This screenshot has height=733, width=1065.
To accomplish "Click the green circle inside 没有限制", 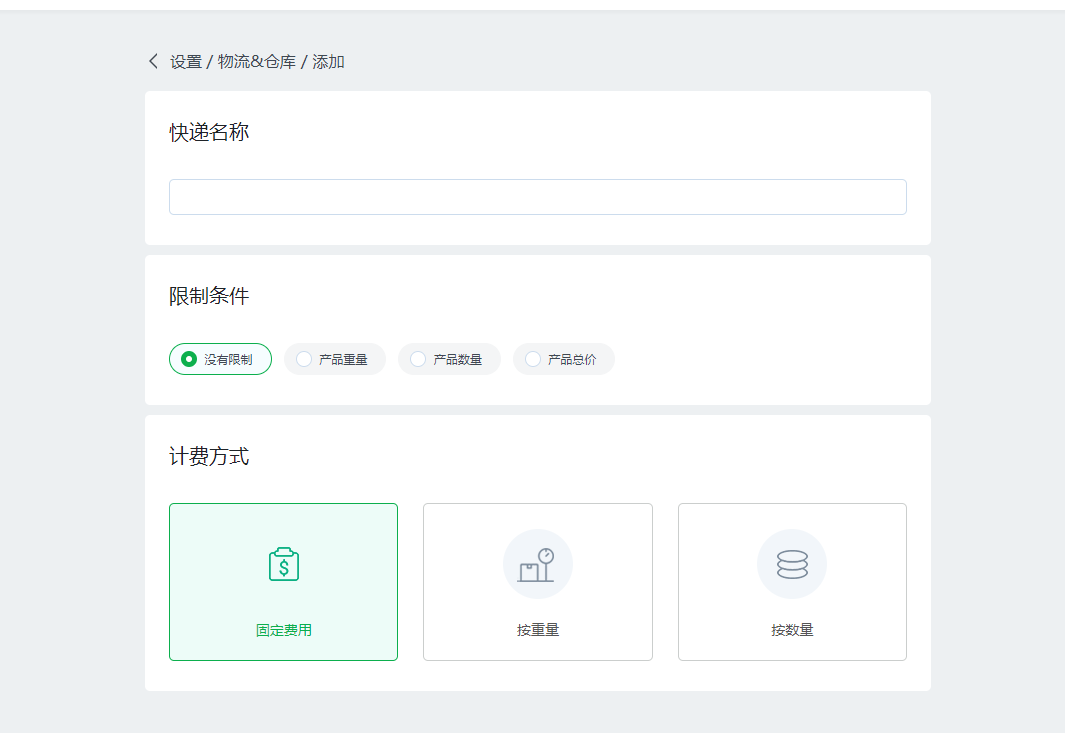I will tap(189, 359).
